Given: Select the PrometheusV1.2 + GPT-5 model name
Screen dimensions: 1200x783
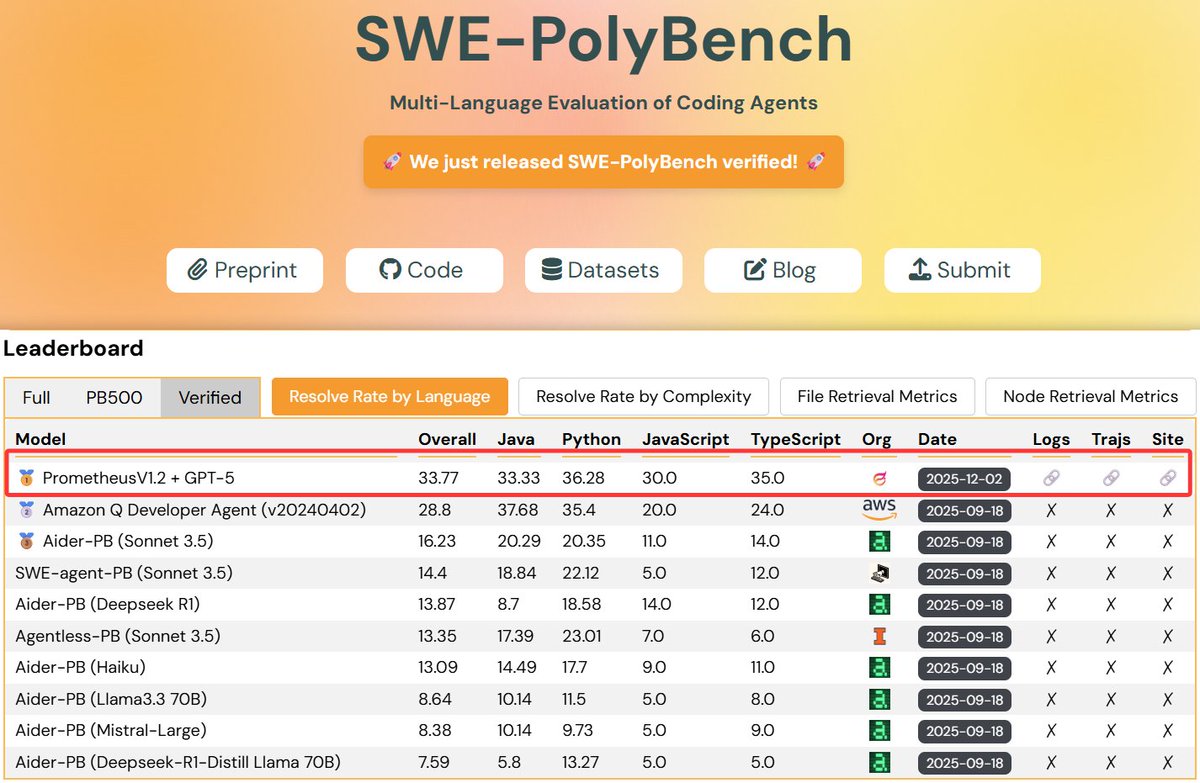Looking at the screenshot, I should [138, 479].
